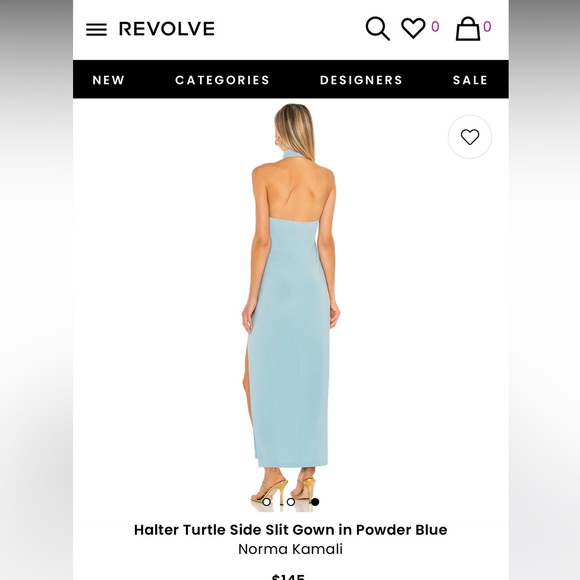The image size is (580, 580).
Task: Favorite this gown with the circular heart button
Action: pyautogui.click(x=470, y=137)
